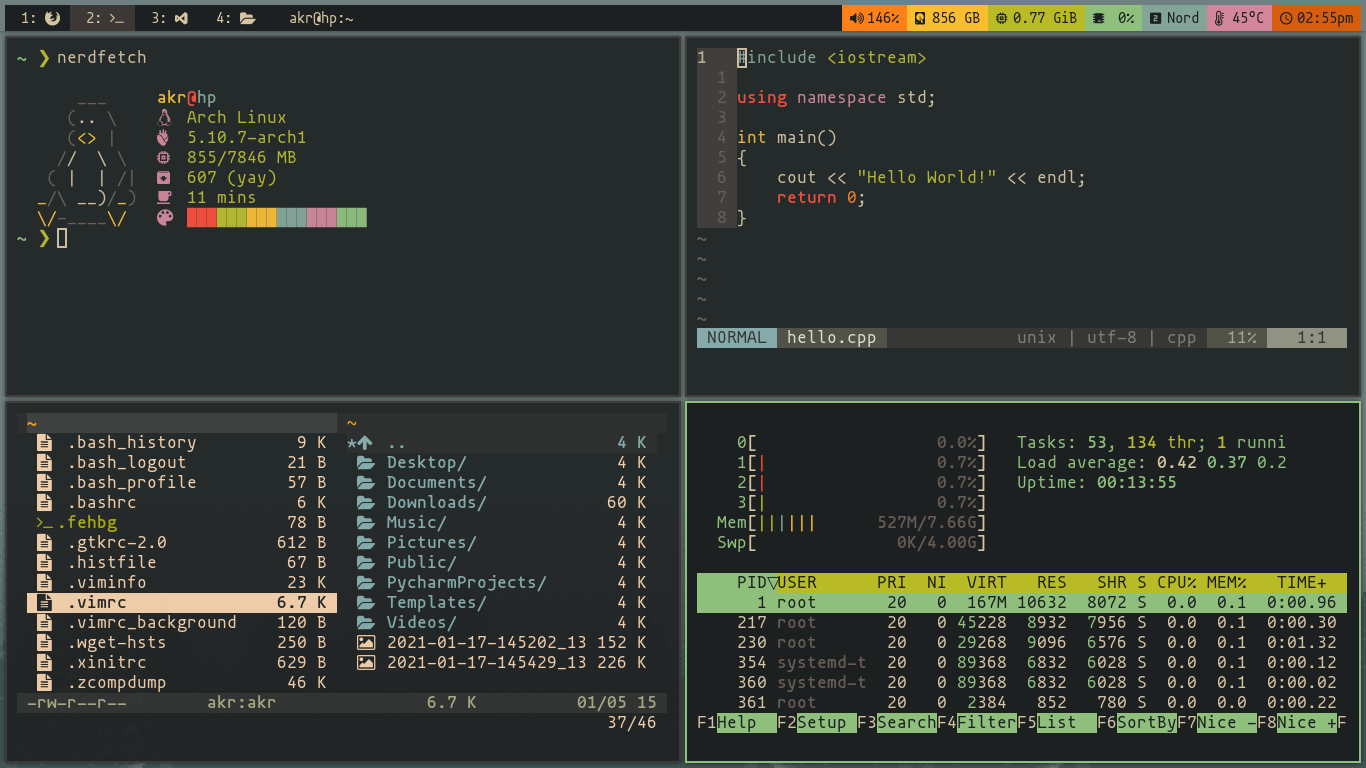This screenshot has width=1366, height=768.
Task: Click the last green color block in nerdfetch
Action: (x=352, y=217)
